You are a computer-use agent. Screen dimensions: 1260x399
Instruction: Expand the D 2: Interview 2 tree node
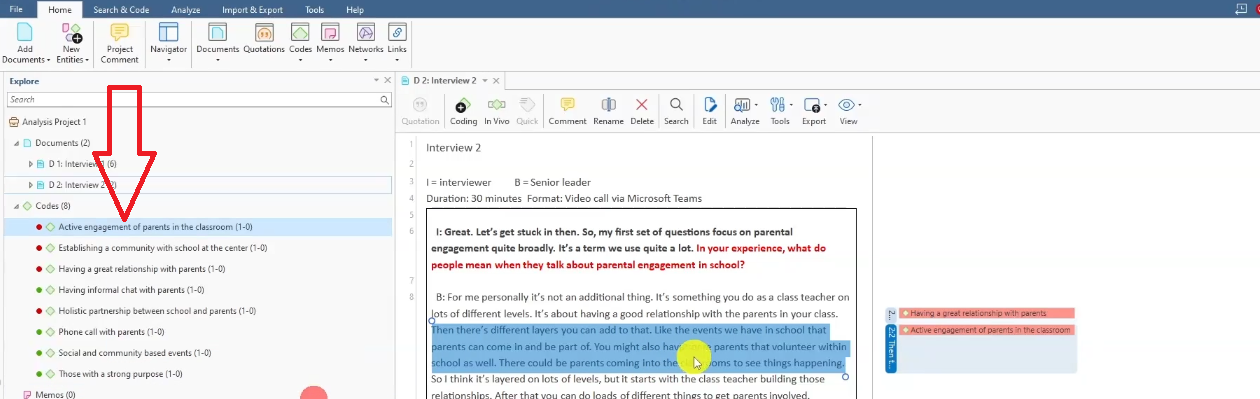pos(30,185)
